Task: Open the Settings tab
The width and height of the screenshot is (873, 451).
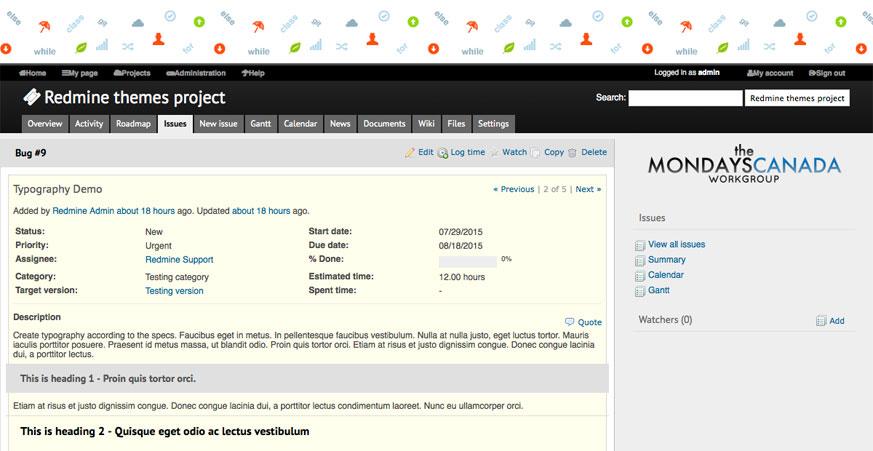Action: (493, 124)
